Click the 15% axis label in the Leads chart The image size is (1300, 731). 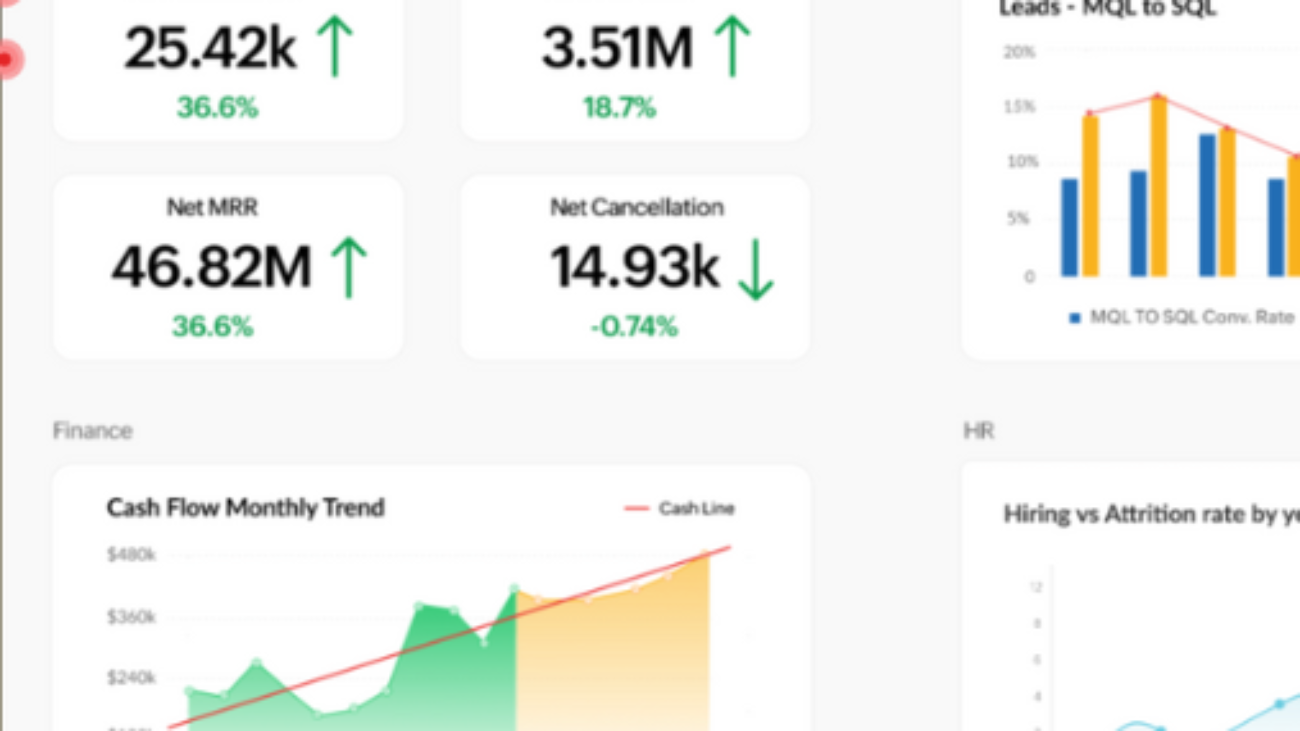click(x=1021, y=106)
